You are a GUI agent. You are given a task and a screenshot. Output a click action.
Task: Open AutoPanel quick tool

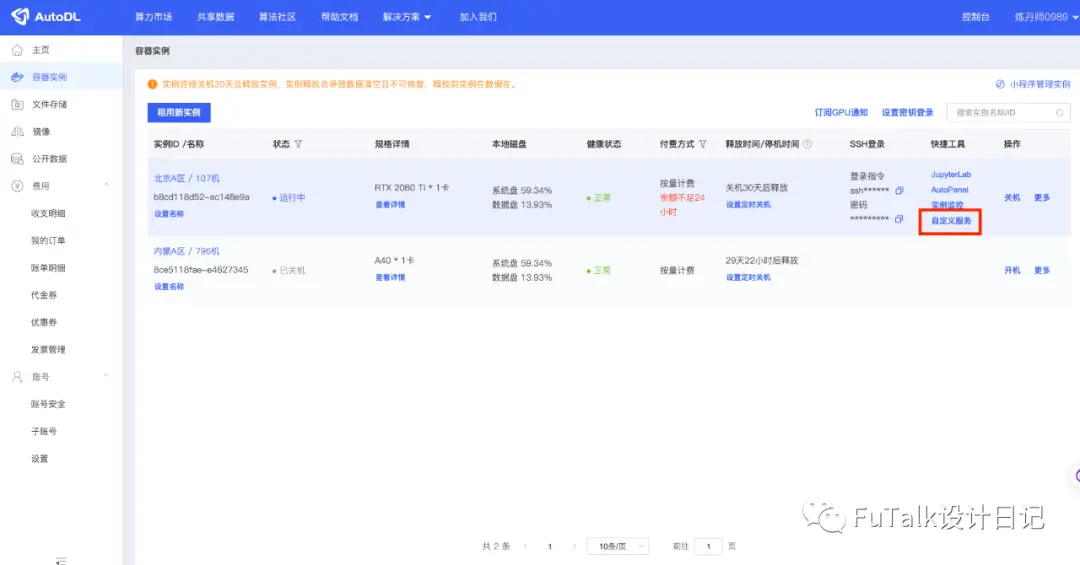click(x=950, y=189)
